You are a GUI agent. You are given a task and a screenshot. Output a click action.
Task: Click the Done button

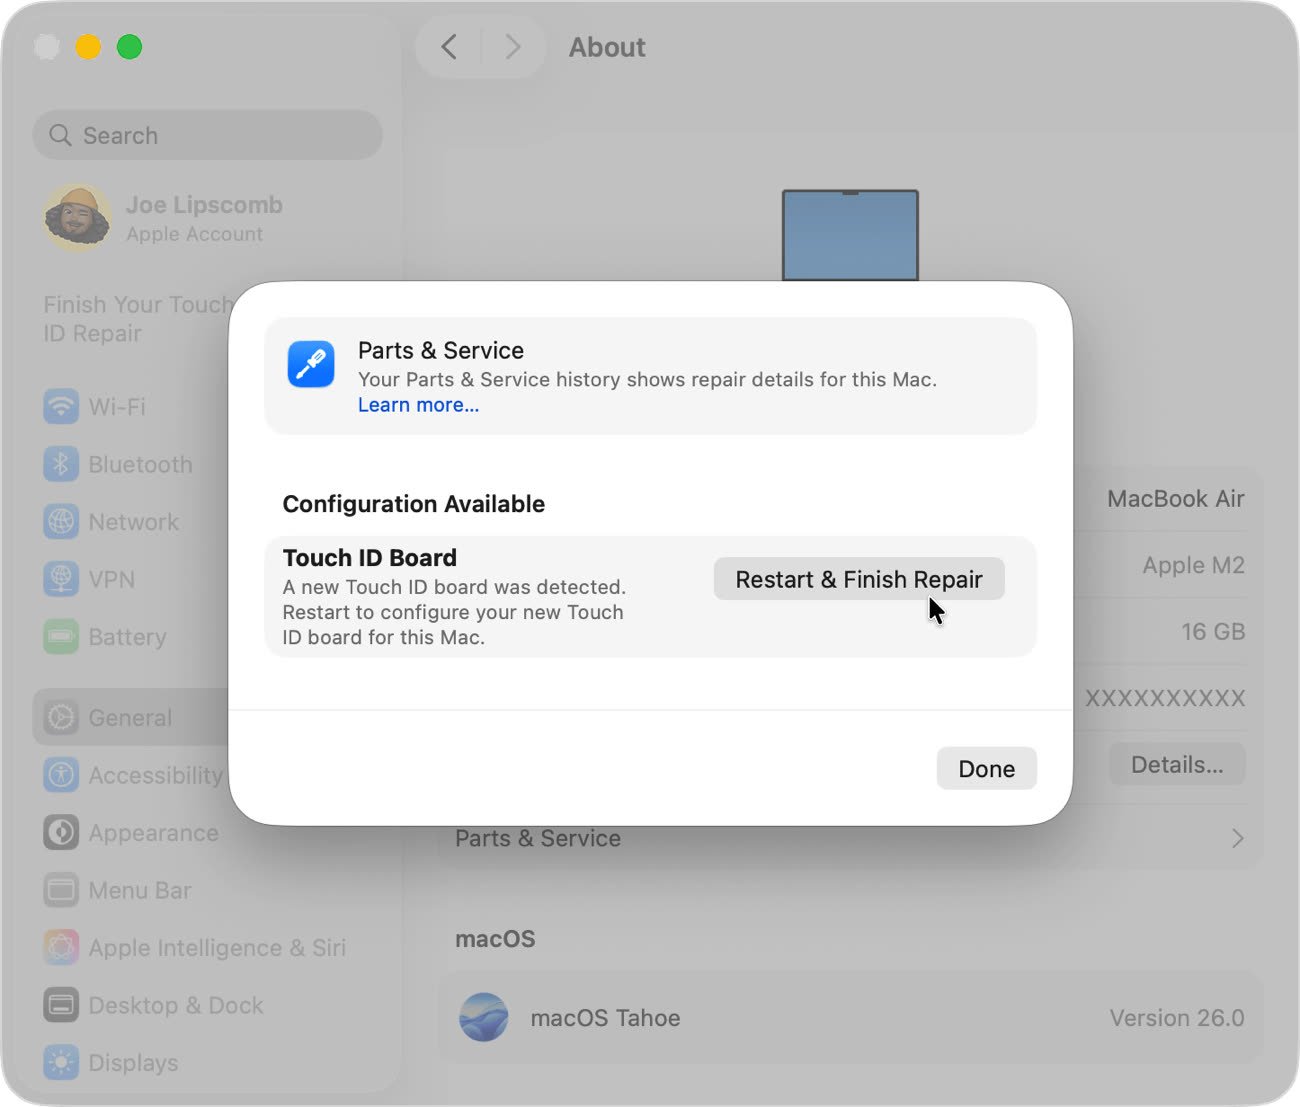(986, 768)
